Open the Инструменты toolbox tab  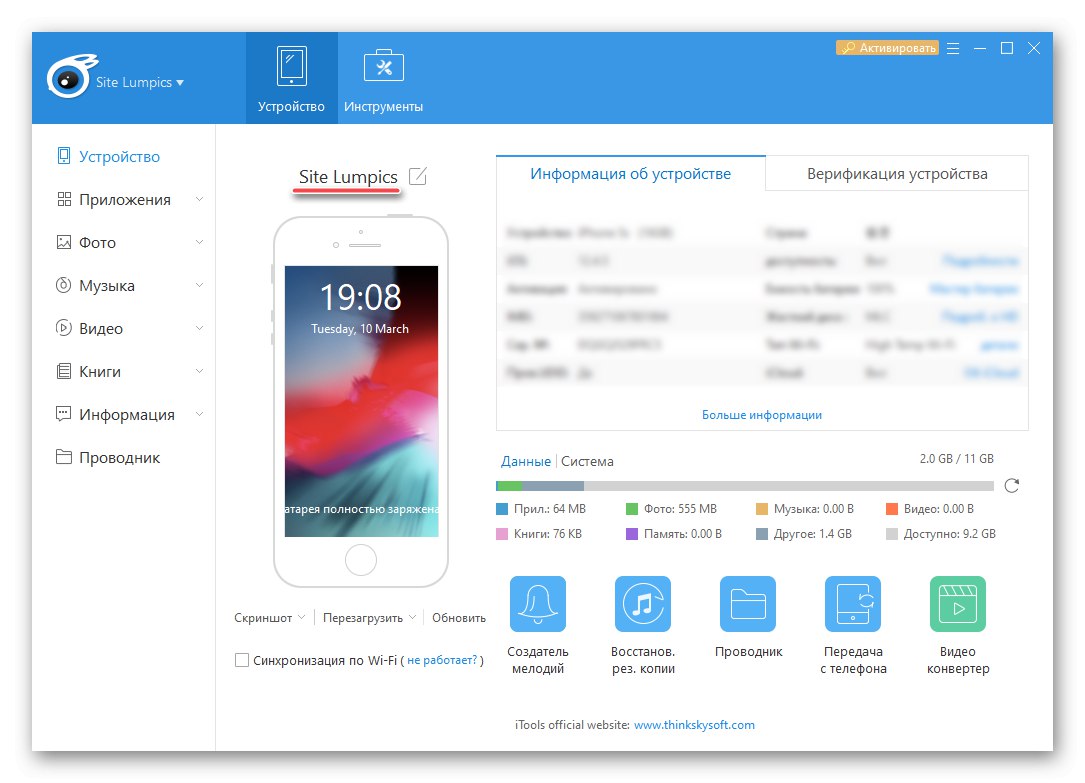(x=383, y=78)
